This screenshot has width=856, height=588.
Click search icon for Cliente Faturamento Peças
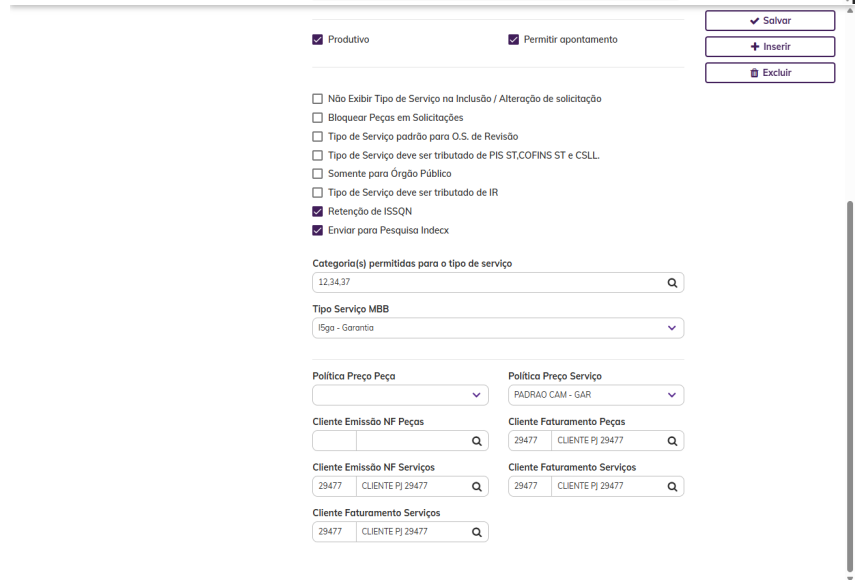tap(672, 440)
